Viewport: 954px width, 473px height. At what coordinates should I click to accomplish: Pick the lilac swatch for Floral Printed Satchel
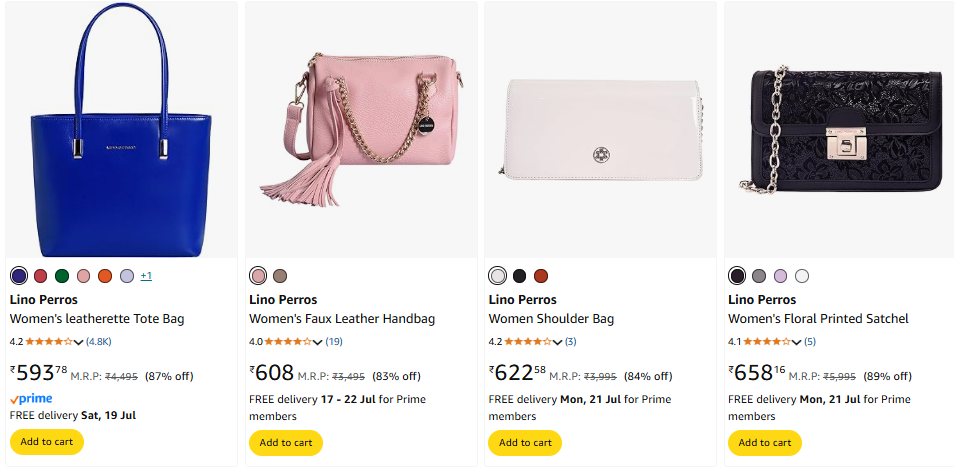tap(780, 276)
